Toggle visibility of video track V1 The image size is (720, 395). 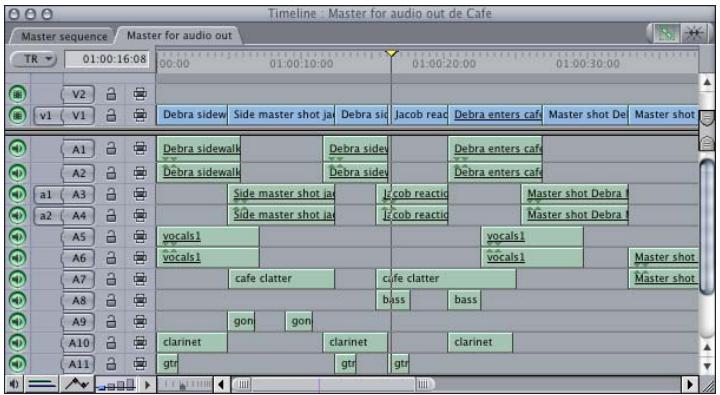(x=17, y=115)
